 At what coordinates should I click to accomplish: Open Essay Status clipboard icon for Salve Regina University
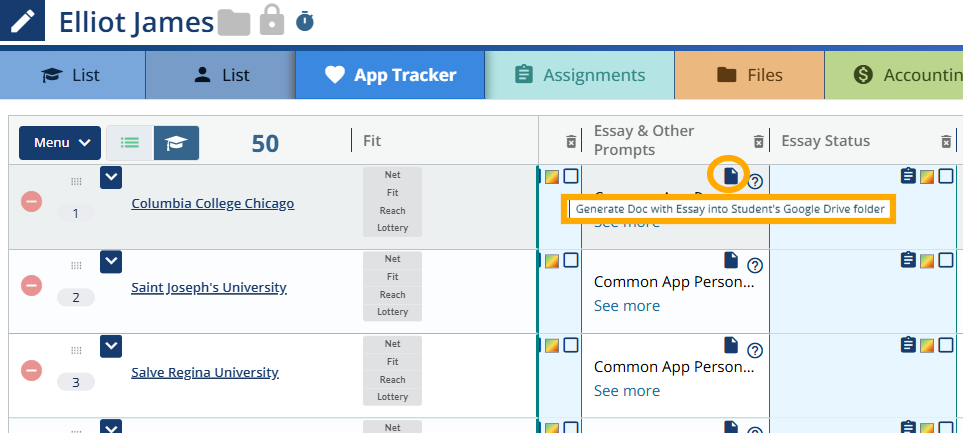click(x=908, y=345)
